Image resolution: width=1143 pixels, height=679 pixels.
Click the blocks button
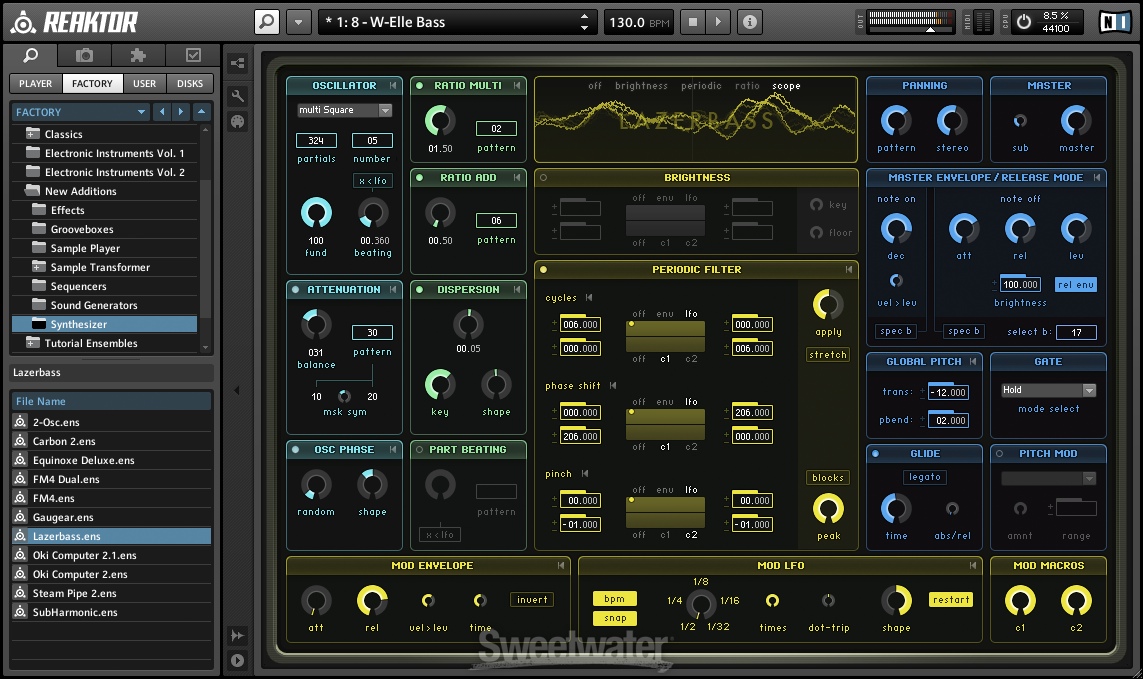click(x=828, y=478)
